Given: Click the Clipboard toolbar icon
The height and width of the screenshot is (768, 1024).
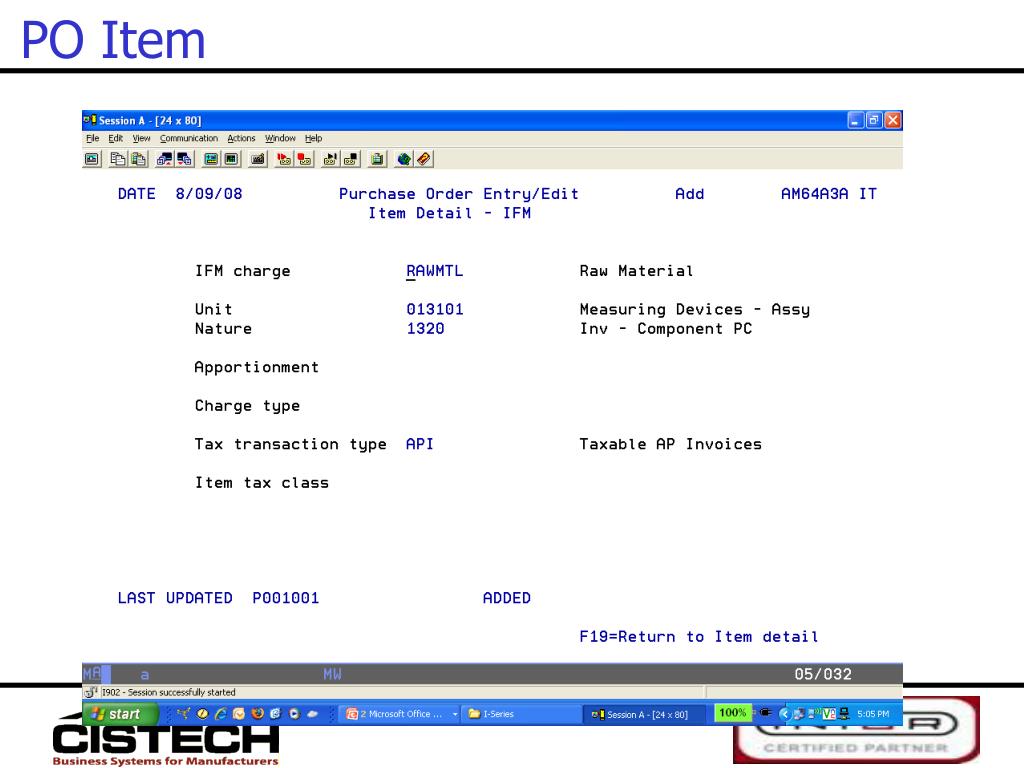Looking at the screenshot, I should pos(377,159).
